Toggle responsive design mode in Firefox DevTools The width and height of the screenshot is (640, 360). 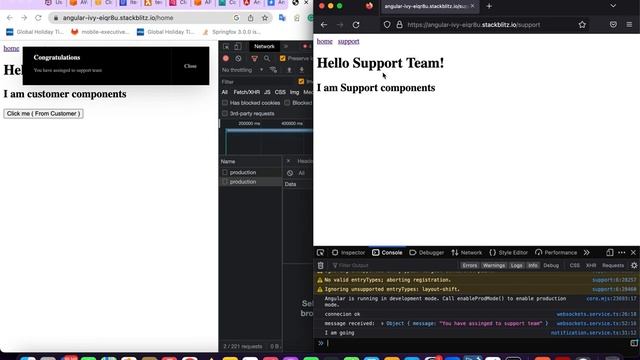pos(609,253)
